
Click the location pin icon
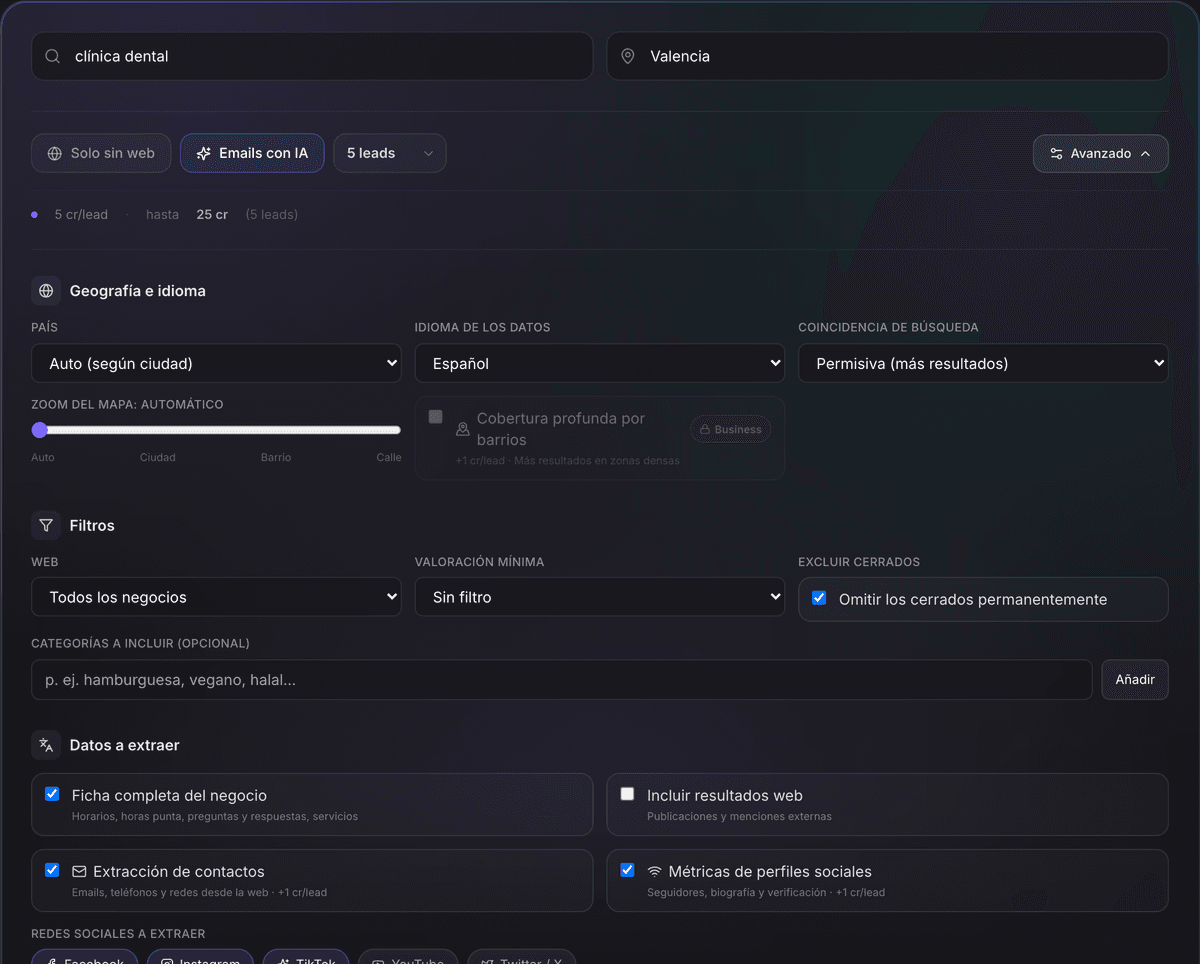(628, 57)
